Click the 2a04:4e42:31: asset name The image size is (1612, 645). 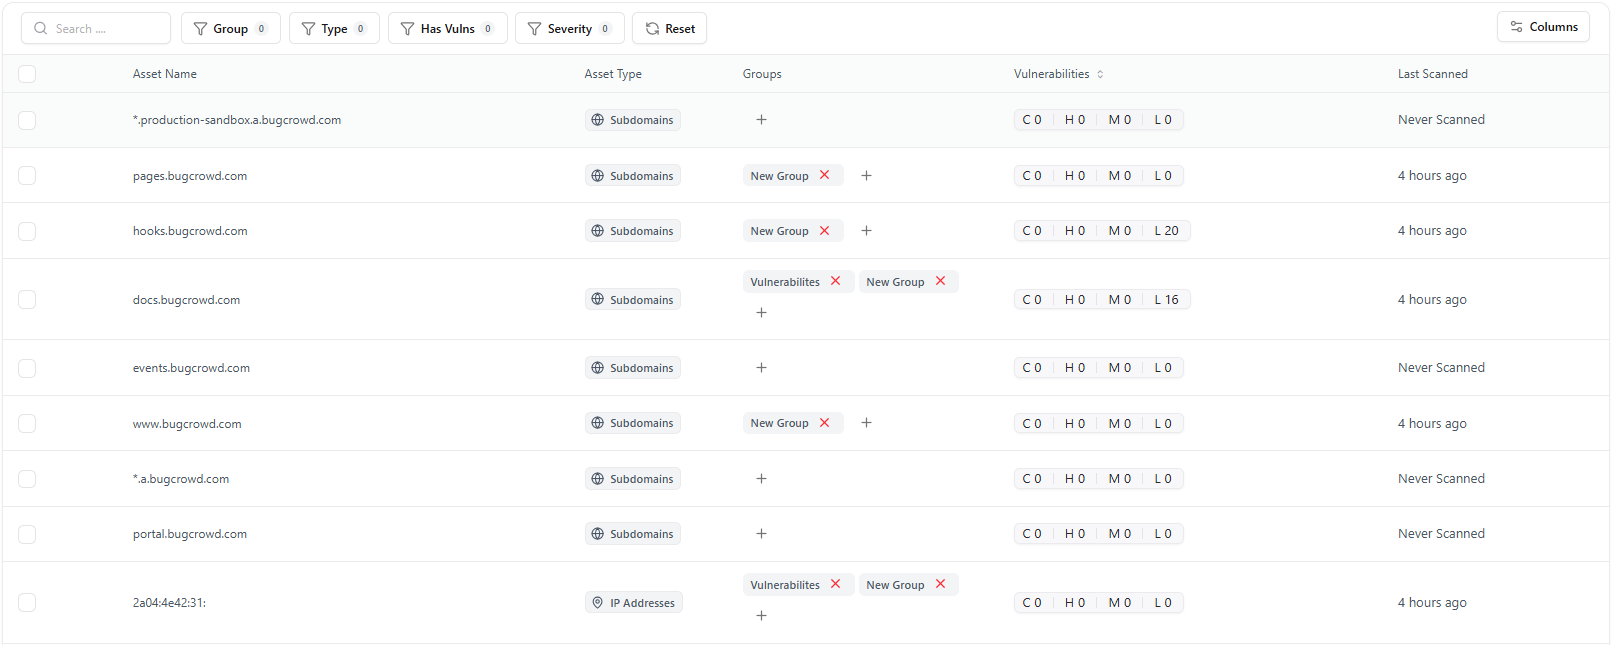(x=169, y=603)
